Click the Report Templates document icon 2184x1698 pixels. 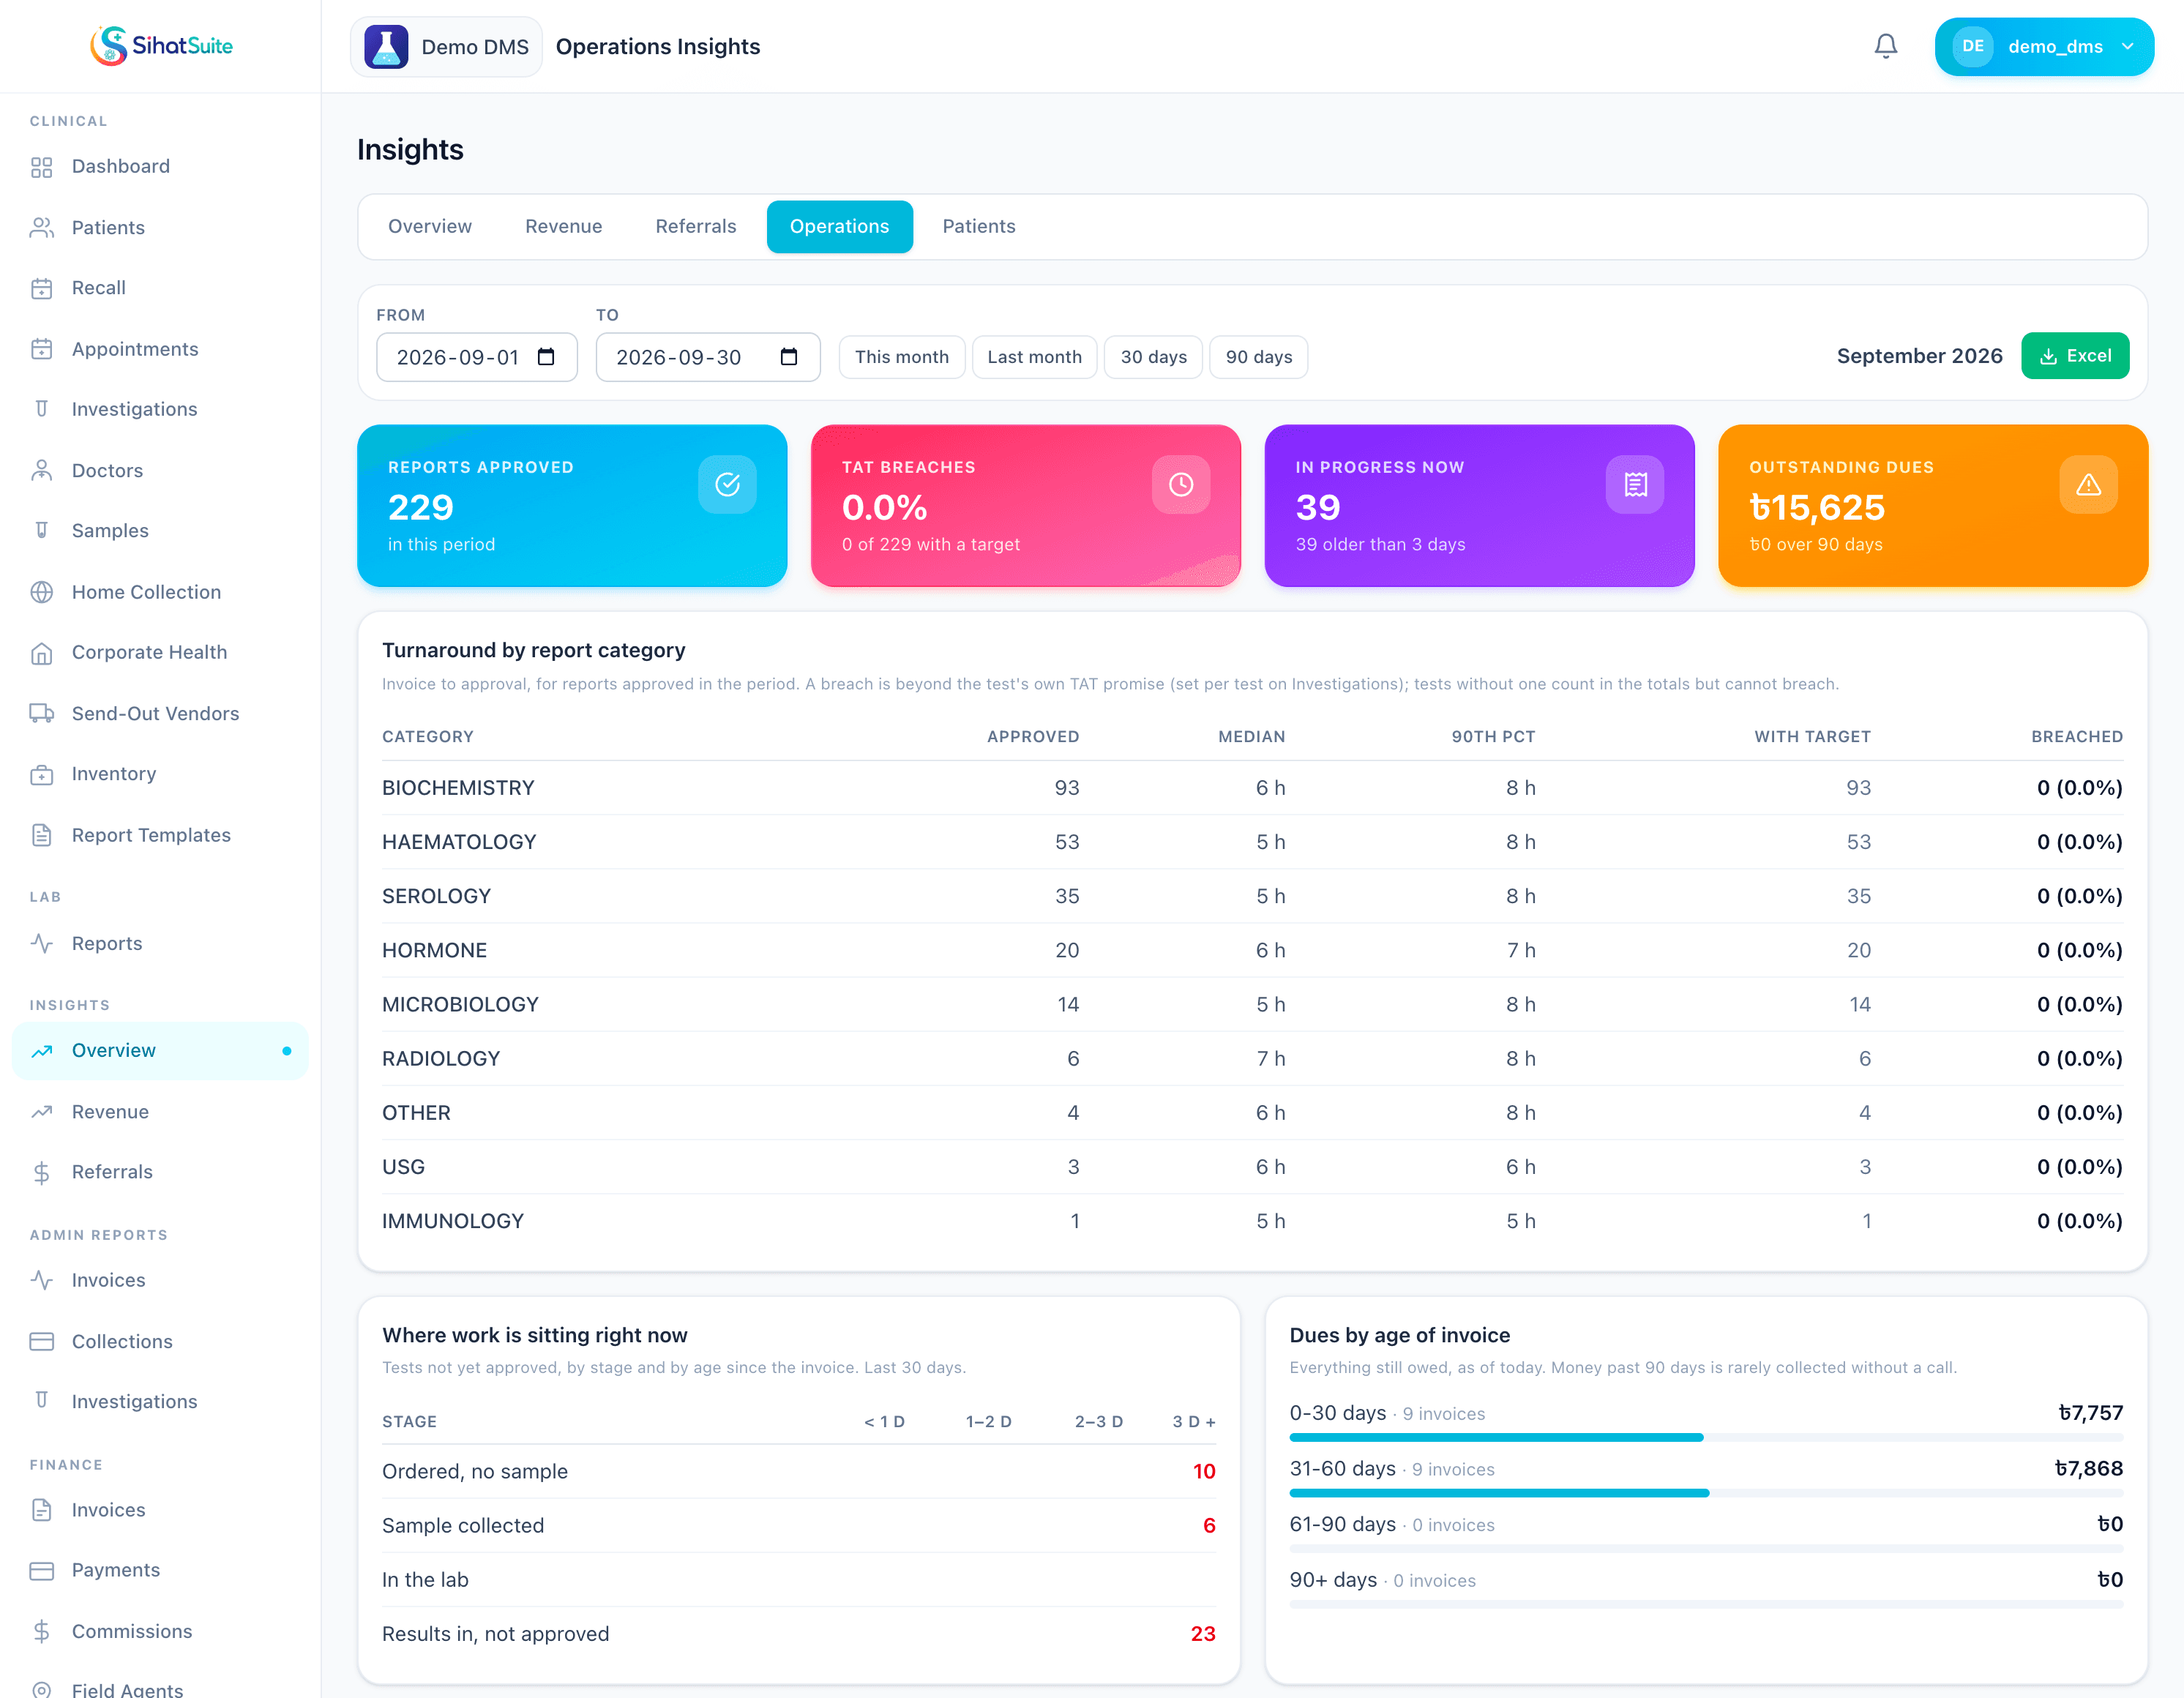pyautogui.click(x=41, y=835)
